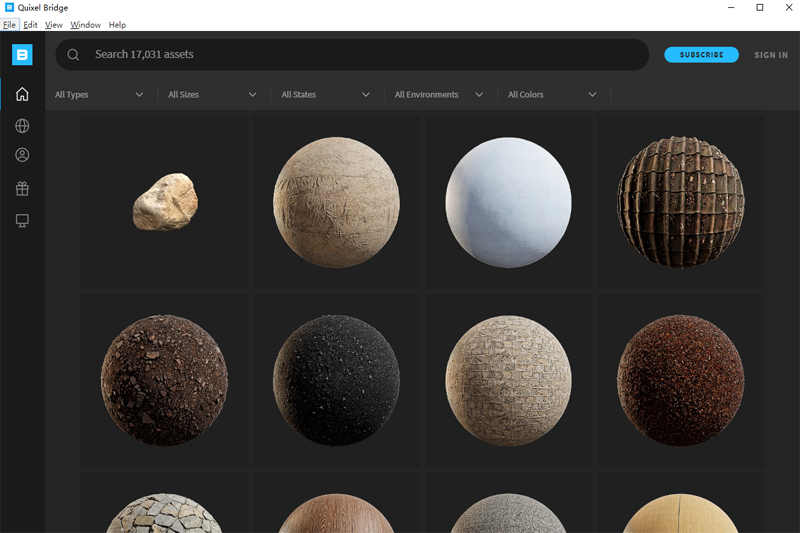
Task: Open the globe Collections icon in the sidebar
Action: (x=22, y=125)
